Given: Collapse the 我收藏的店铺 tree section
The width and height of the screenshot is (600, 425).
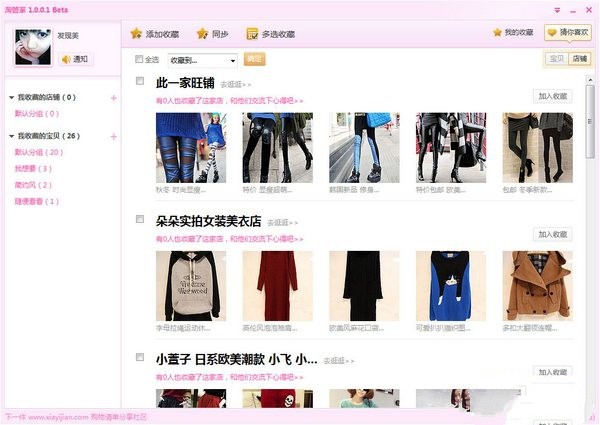Looking at the screenshot, I should click(x=11, y=98).
